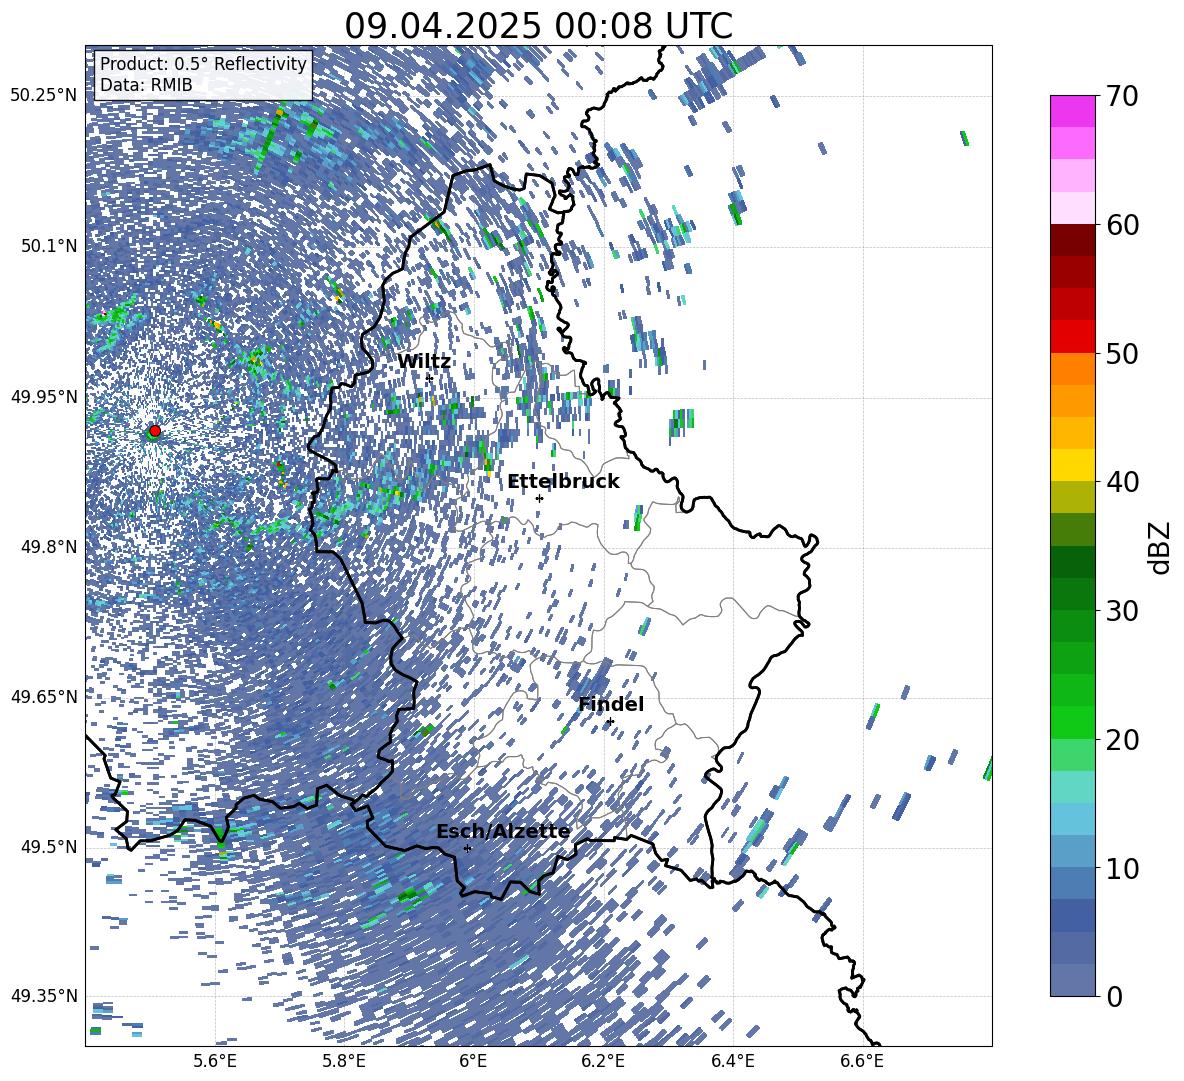Click the 6.6°E longitude label
The width and height of the screenshot is (1184, 1081).
[862, 1061]
